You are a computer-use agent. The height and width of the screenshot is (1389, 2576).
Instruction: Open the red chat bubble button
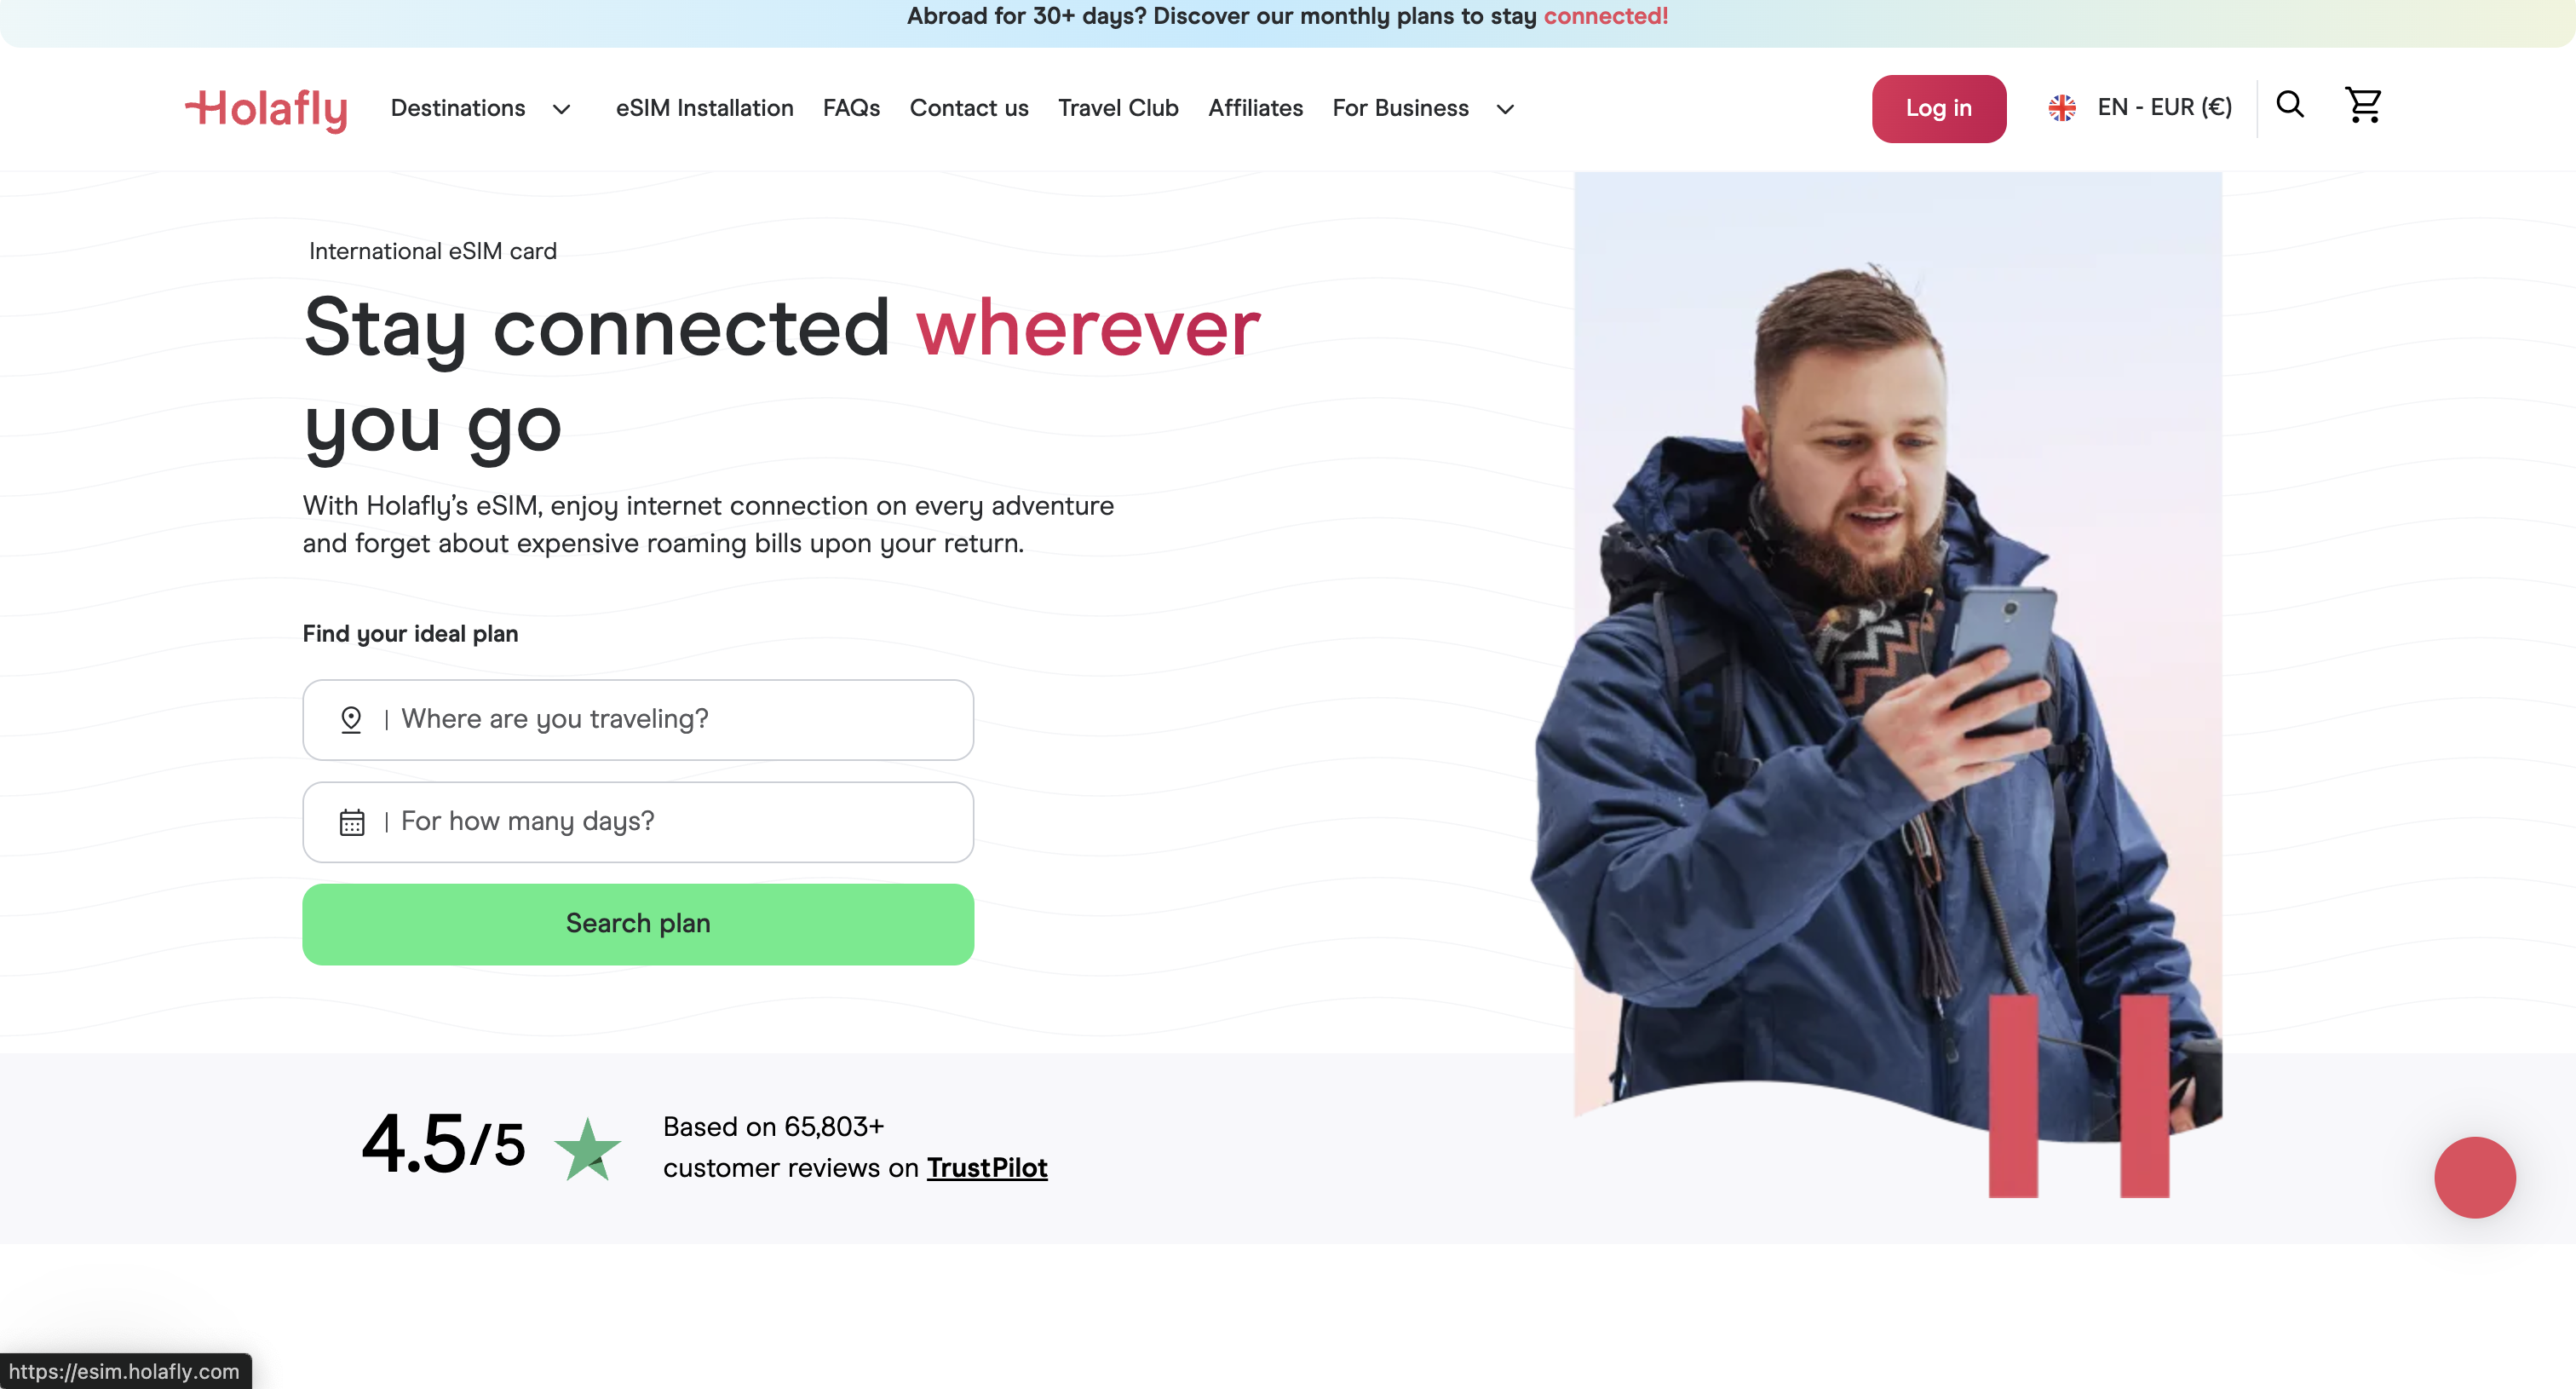(2474, 1177)
